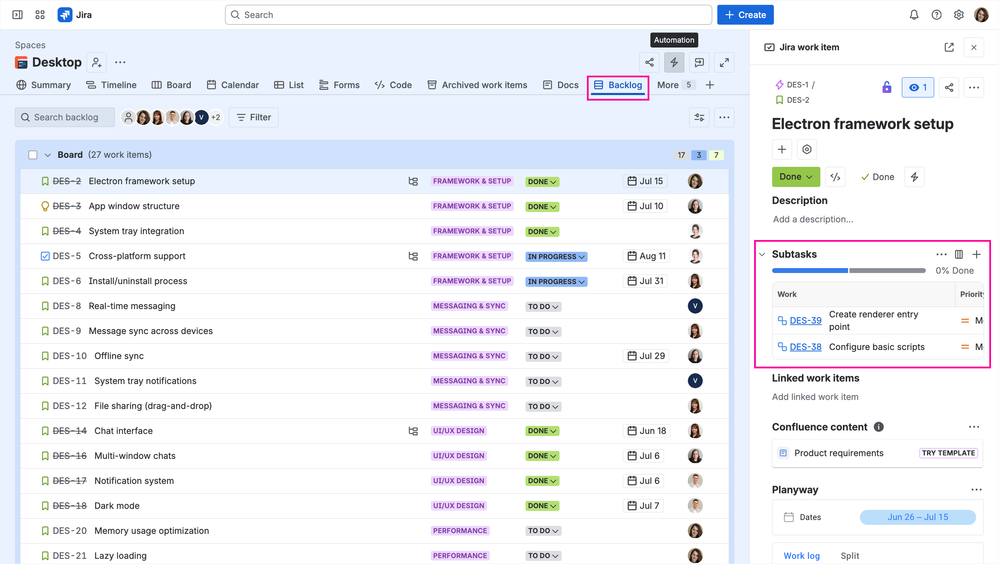The width and height of the screenshot is (999, 564).
Task: Collapse the Subtasks section chevron
Action: point(762,254)
